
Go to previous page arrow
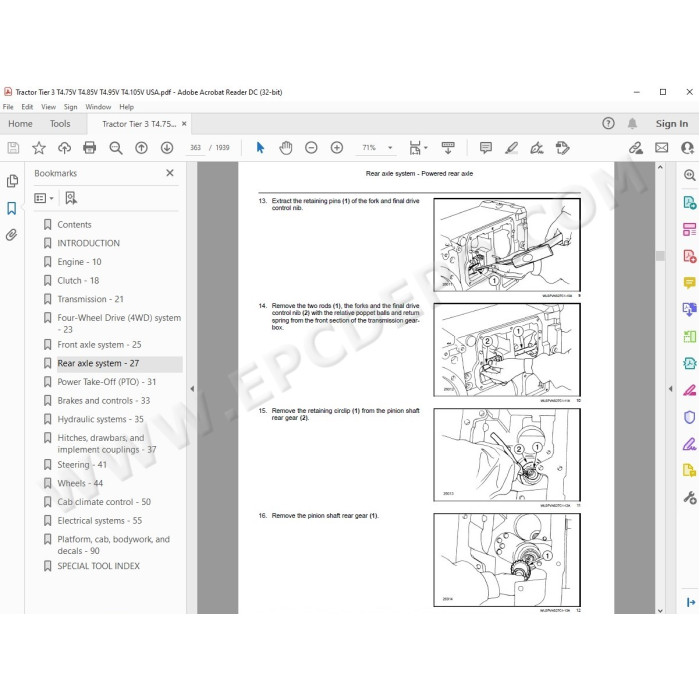coord(141,148)
